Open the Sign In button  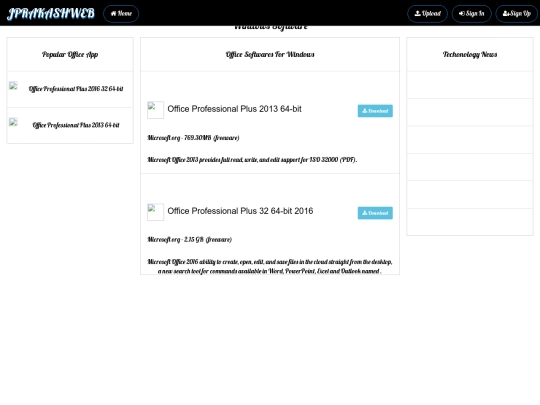tap(471, 14)
